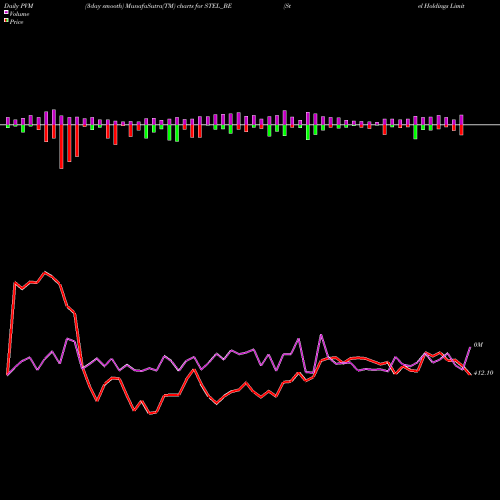The width and height of the screenshot is (500, 500).
Task: Click the 'Daily PVM' title text
Action: pos(19,6)
